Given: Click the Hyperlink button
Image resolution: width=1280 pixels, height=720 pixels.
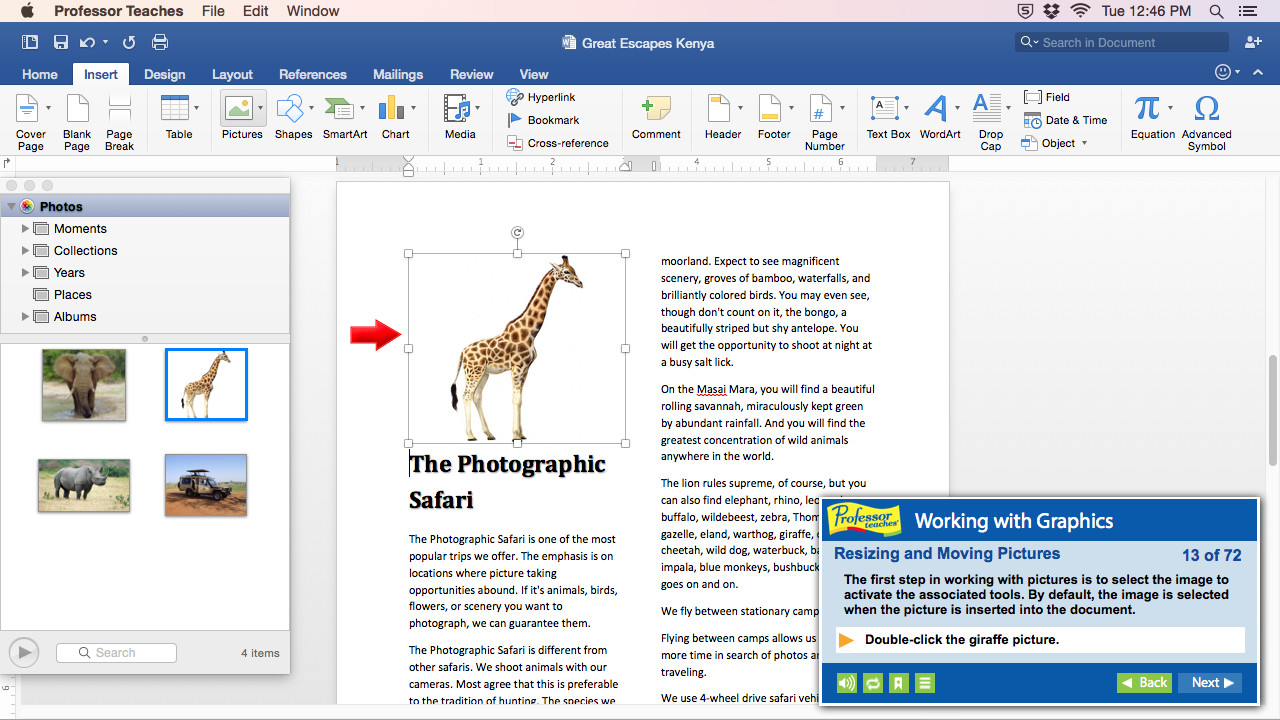Looking at the screenshot, I should (x=541, y=97).
